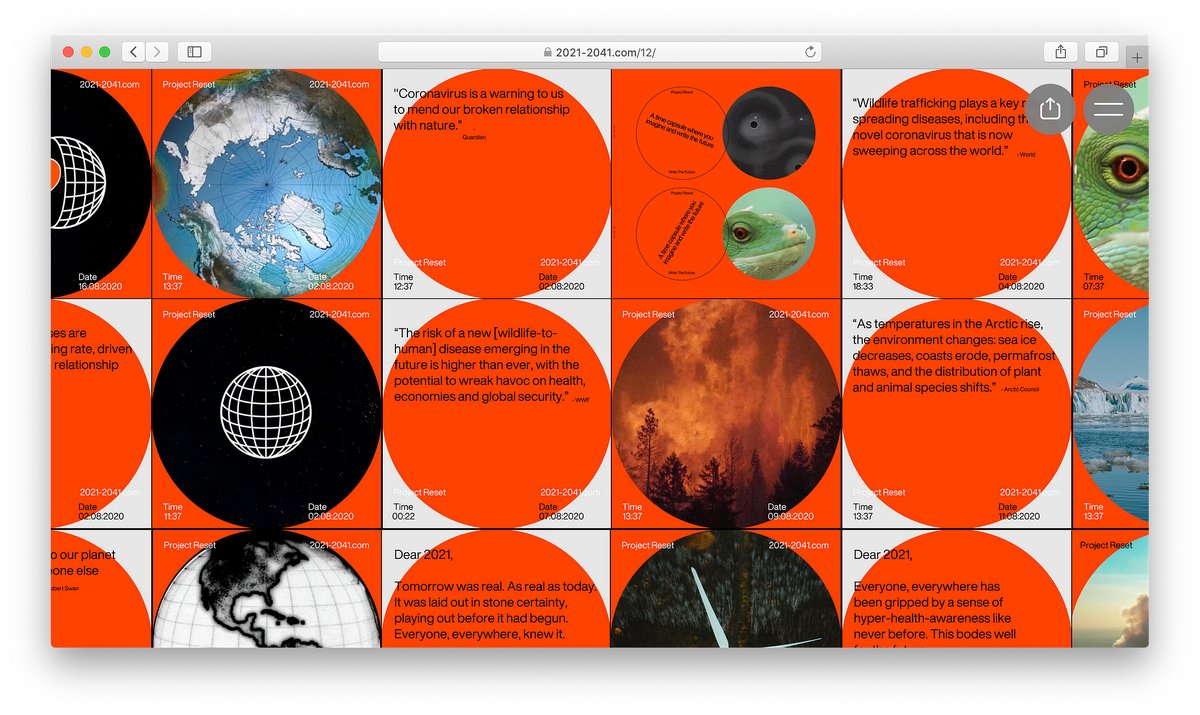
Task: Open the round hamburger menu on the page
Action: [1109, 109]
